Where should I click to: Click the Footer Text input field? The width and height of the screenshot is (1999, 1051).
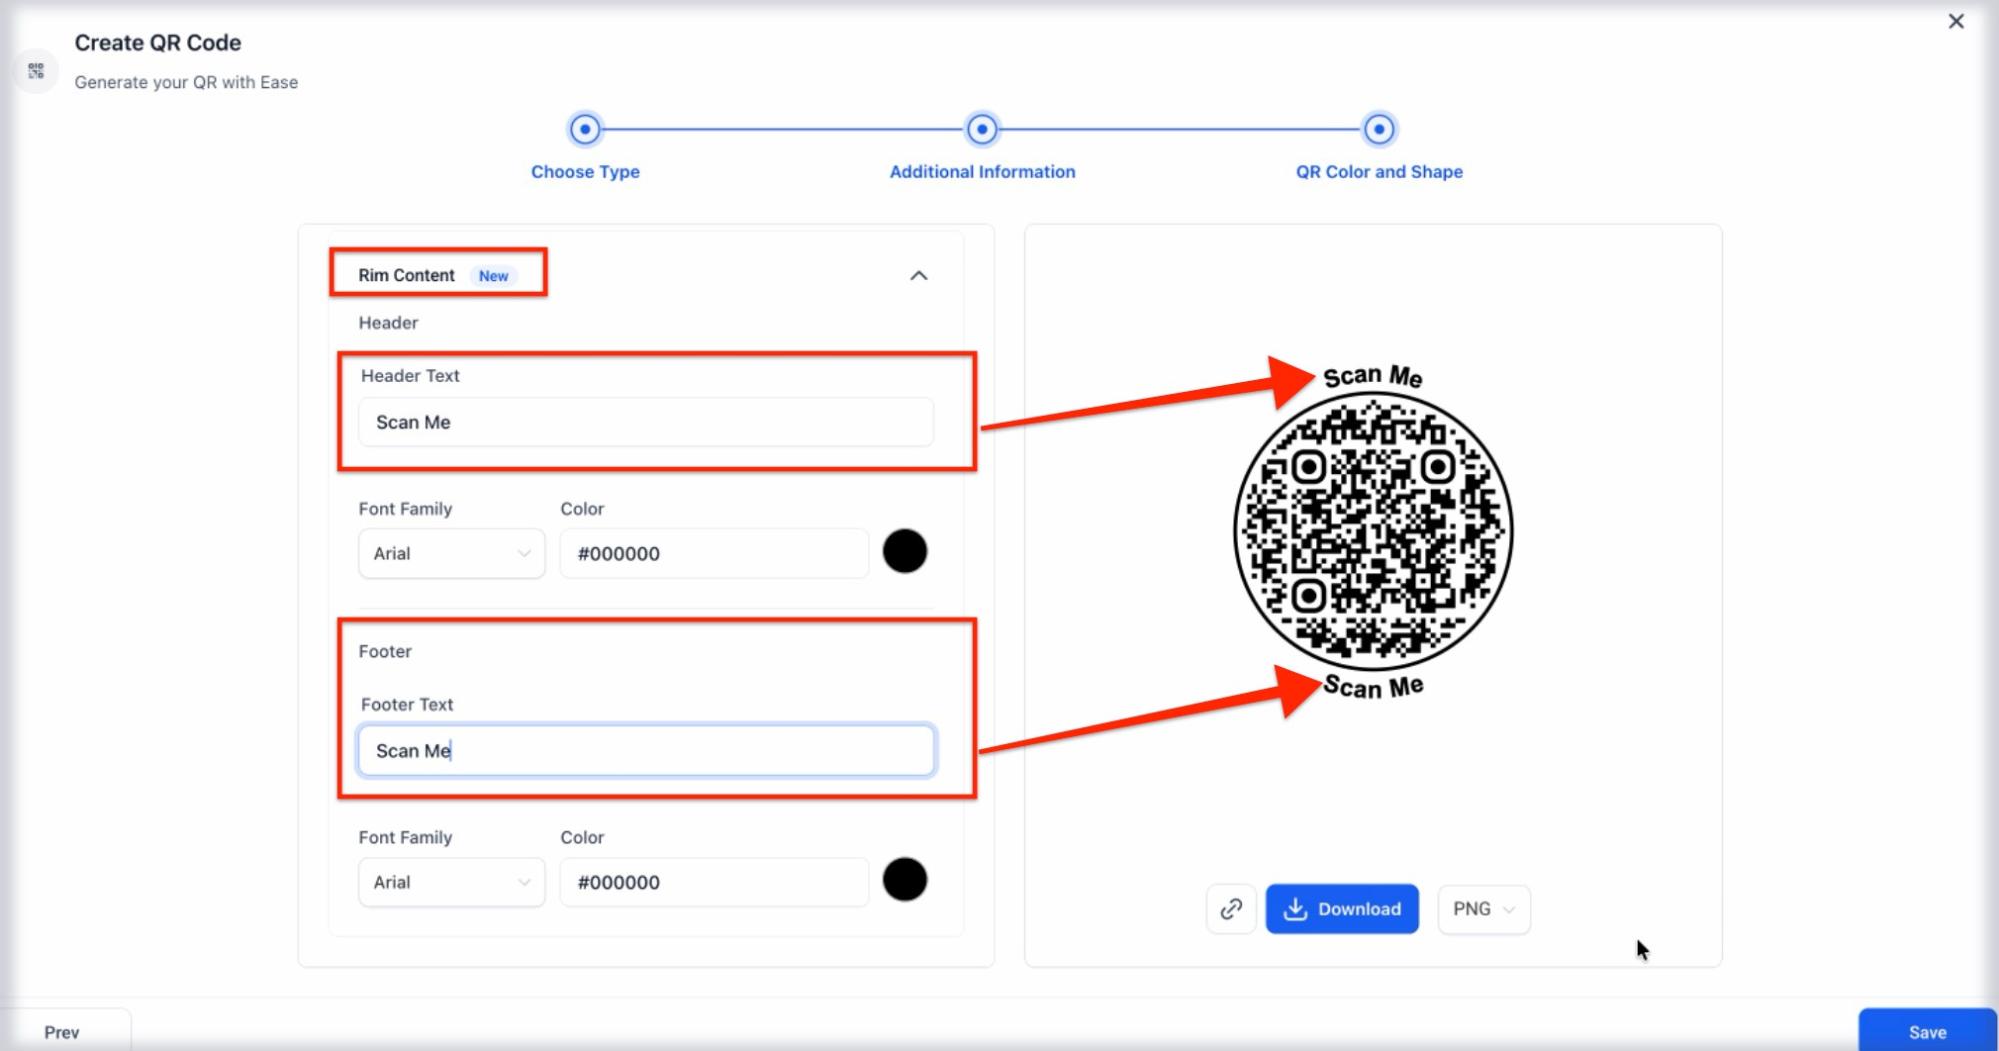(646, 751)
